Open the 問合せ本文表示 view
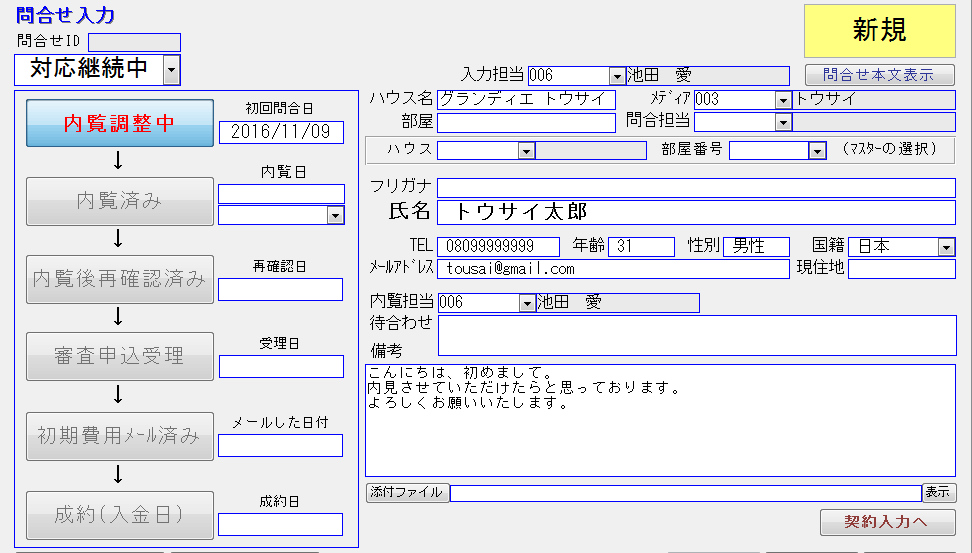 click(879, 75)
